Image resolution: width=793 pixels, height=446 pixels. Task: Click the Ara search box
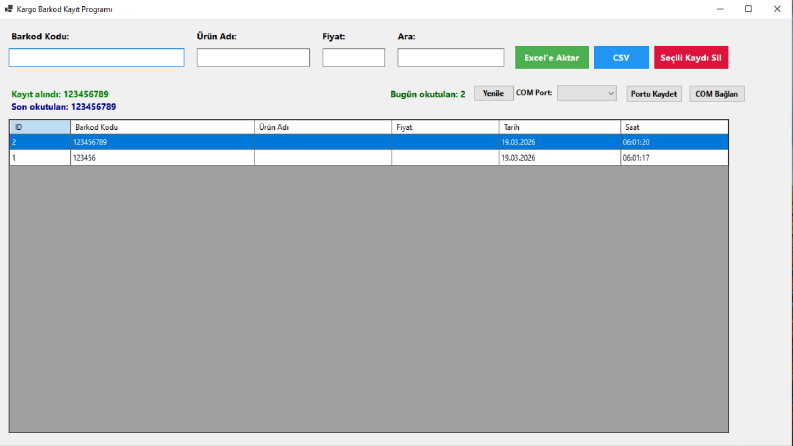[x=451, y=58]
